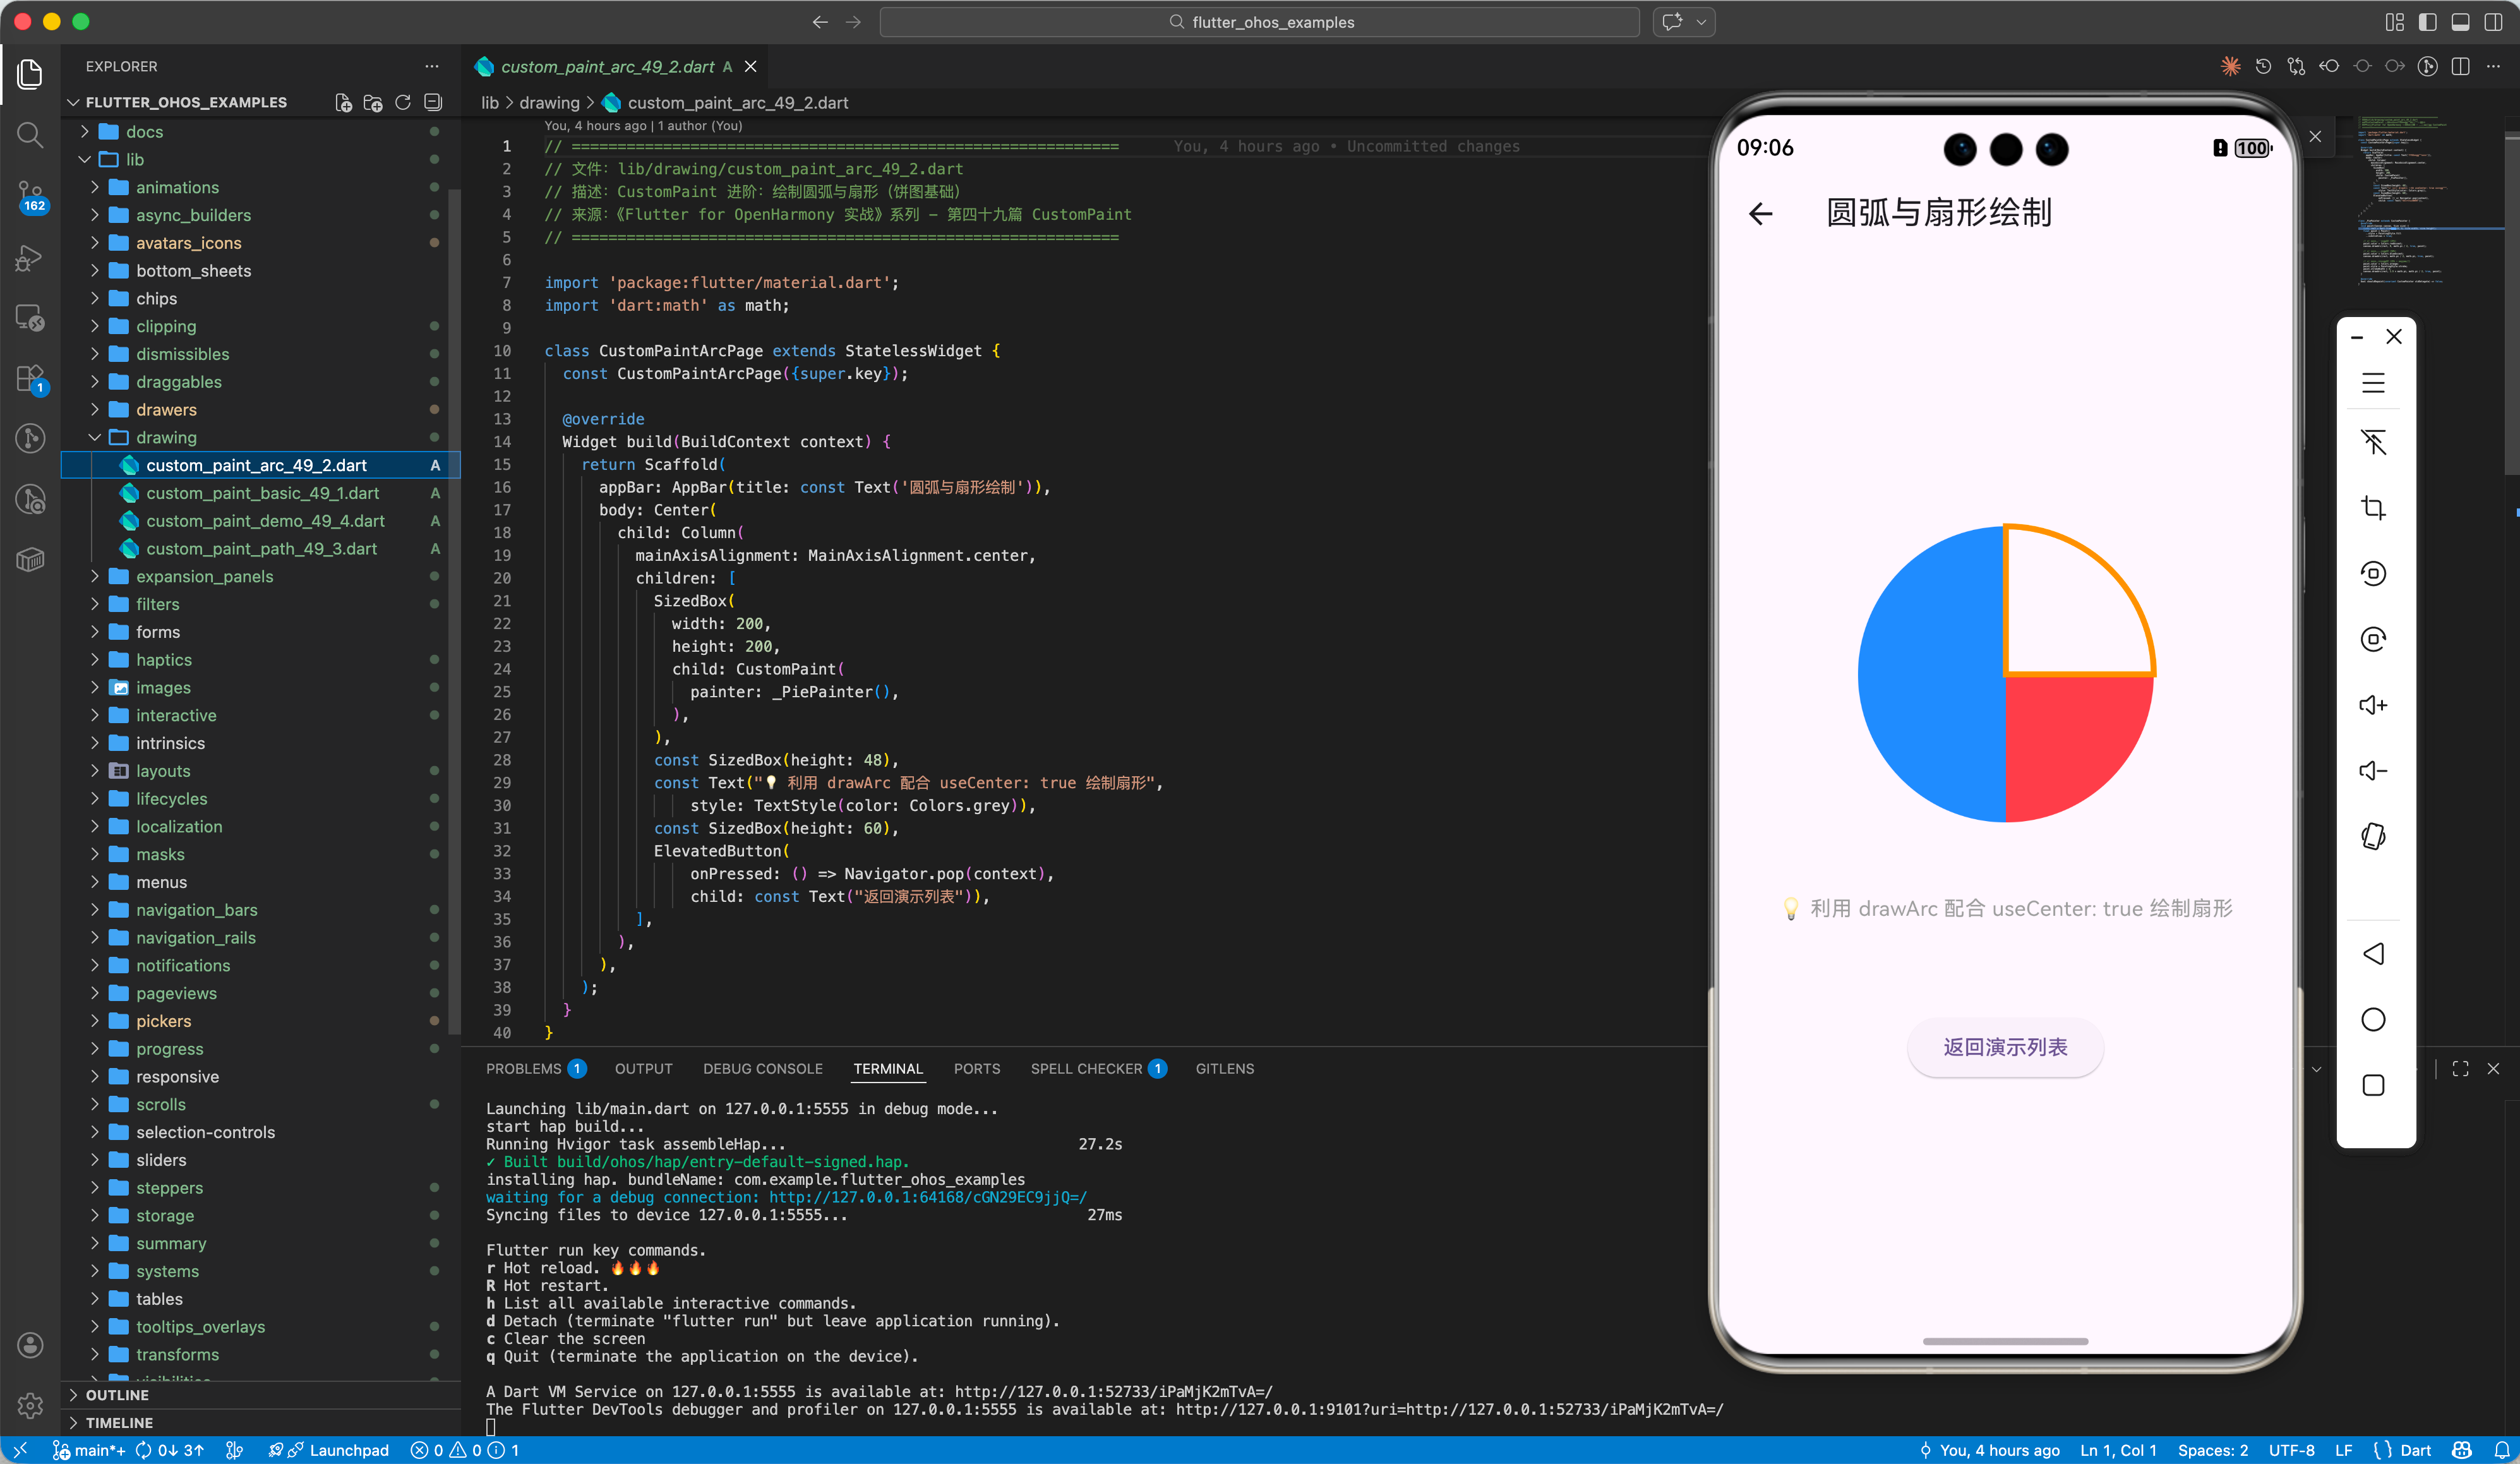This screenshot has height=1464, width=2520.
Task: Click the Run and Debug icon
Action: (30, 258)
